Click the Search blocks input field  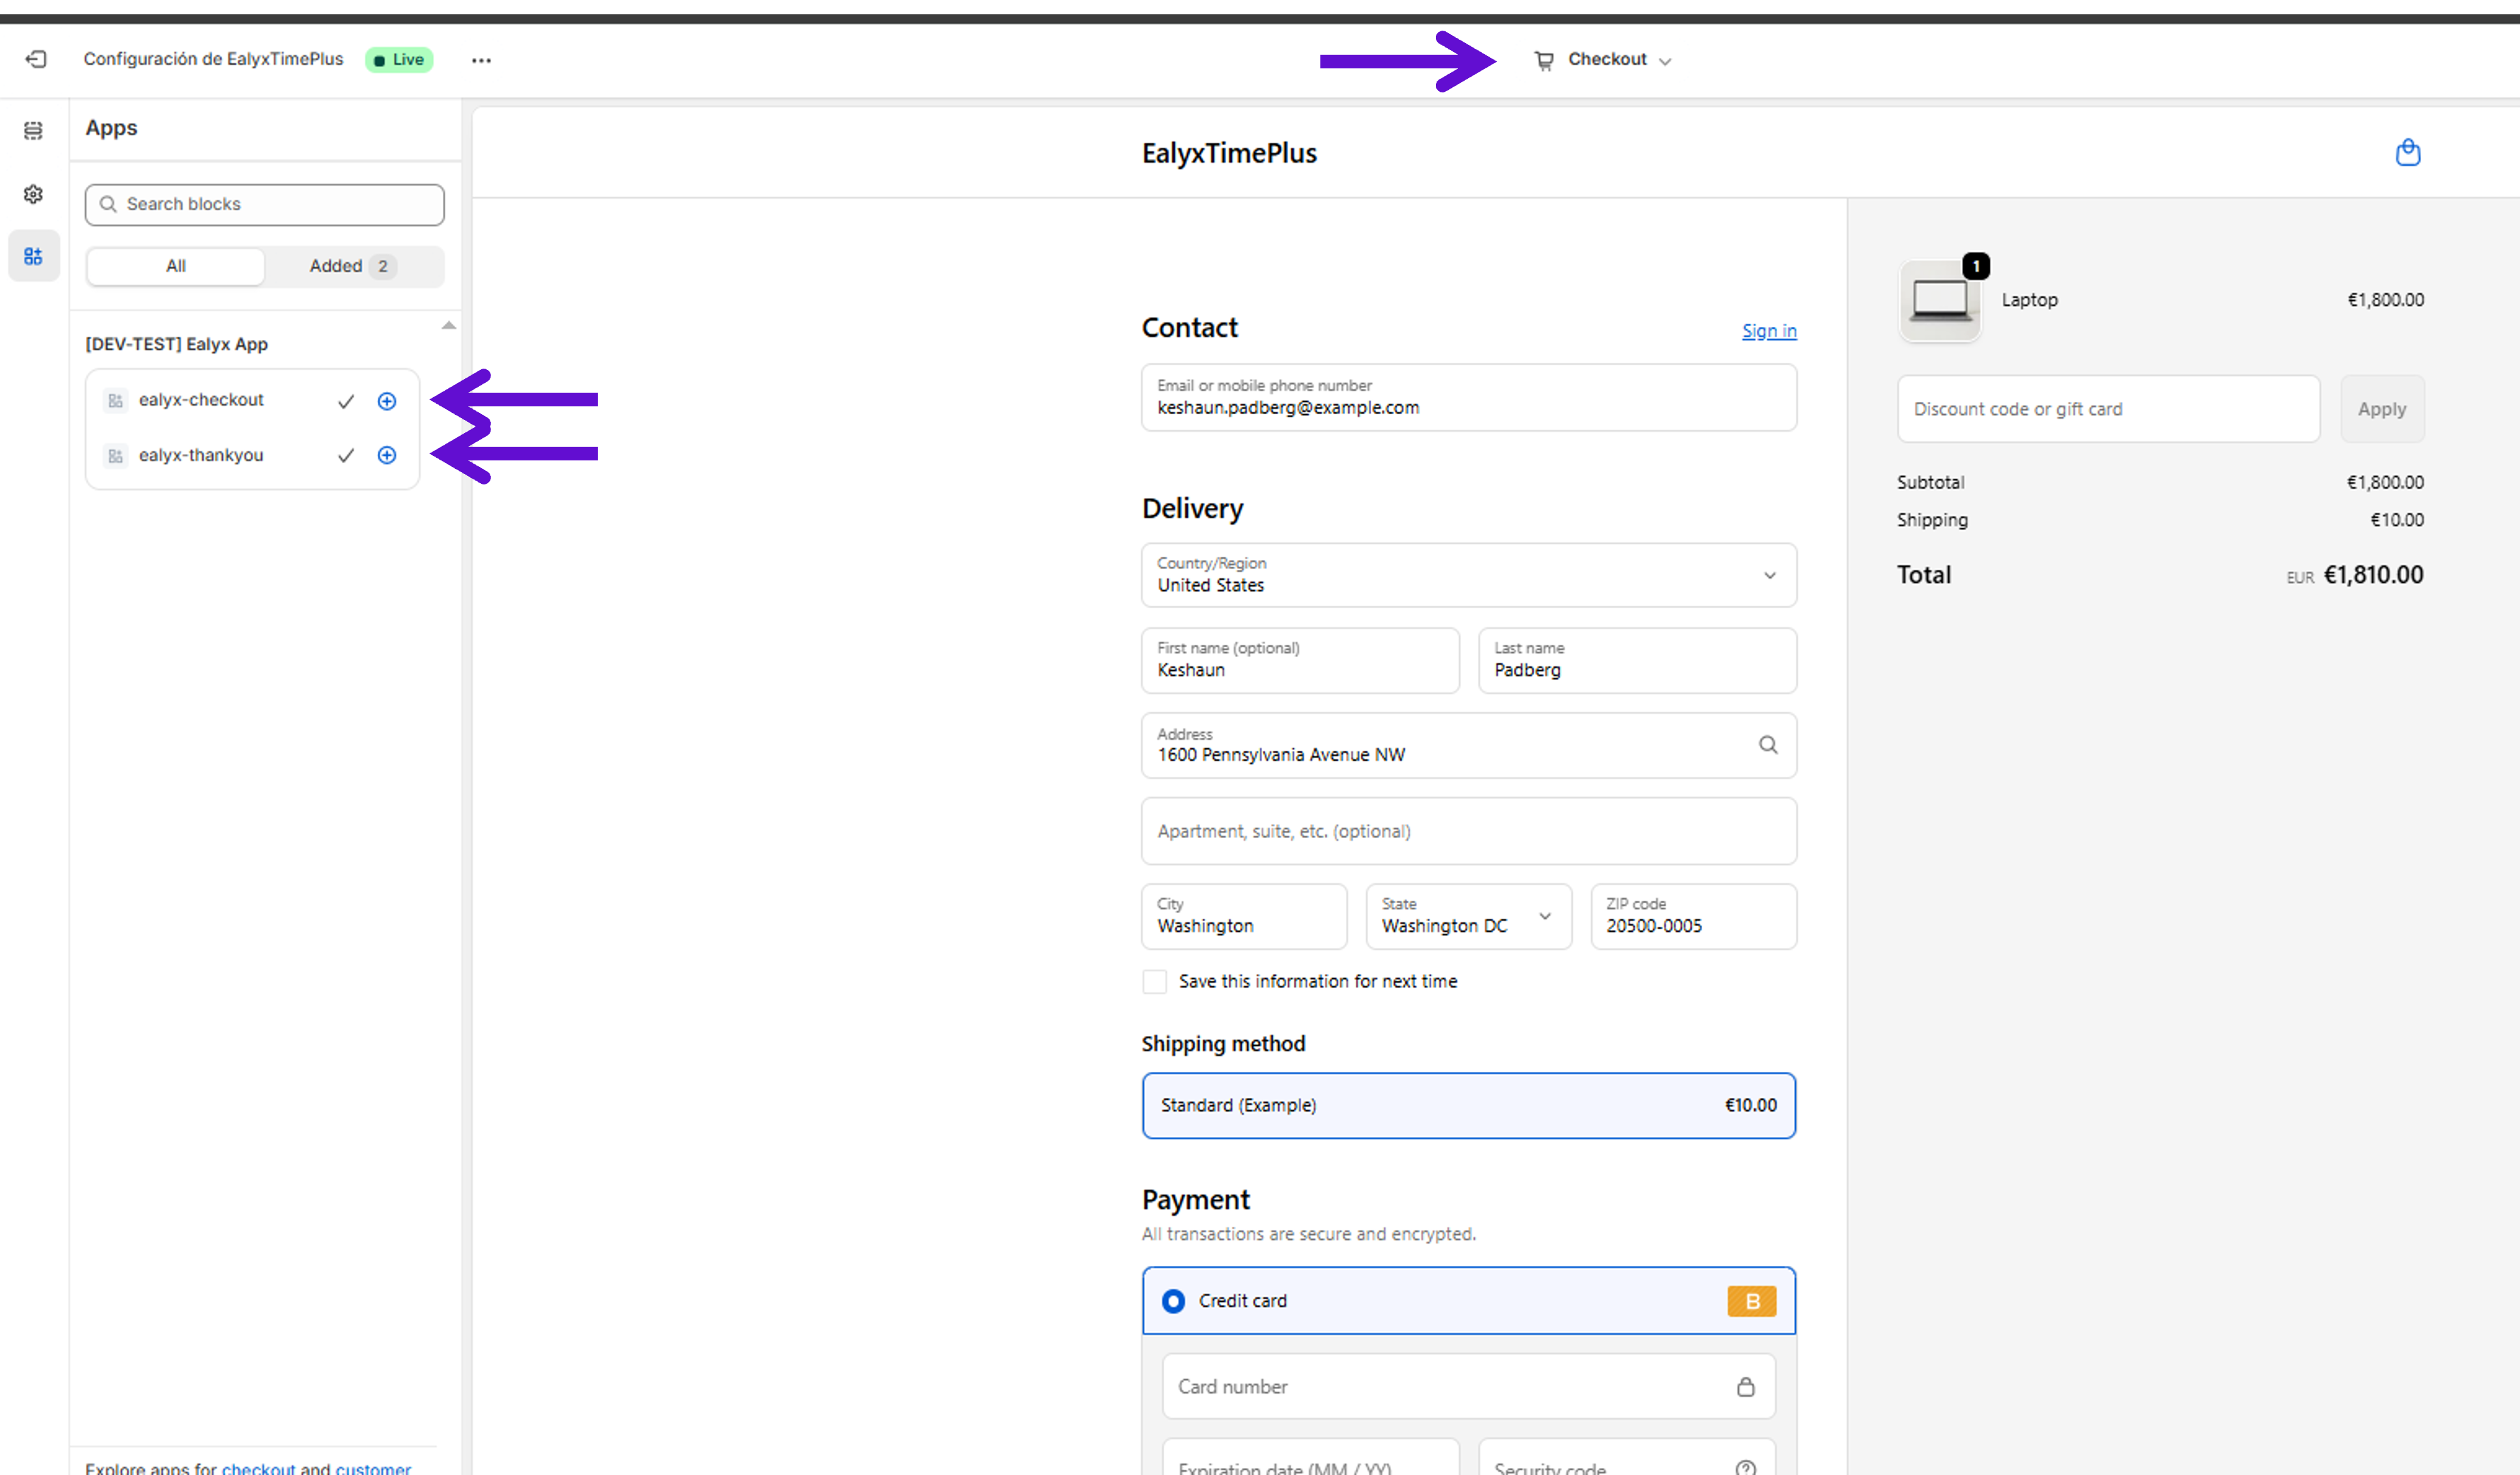265,204
